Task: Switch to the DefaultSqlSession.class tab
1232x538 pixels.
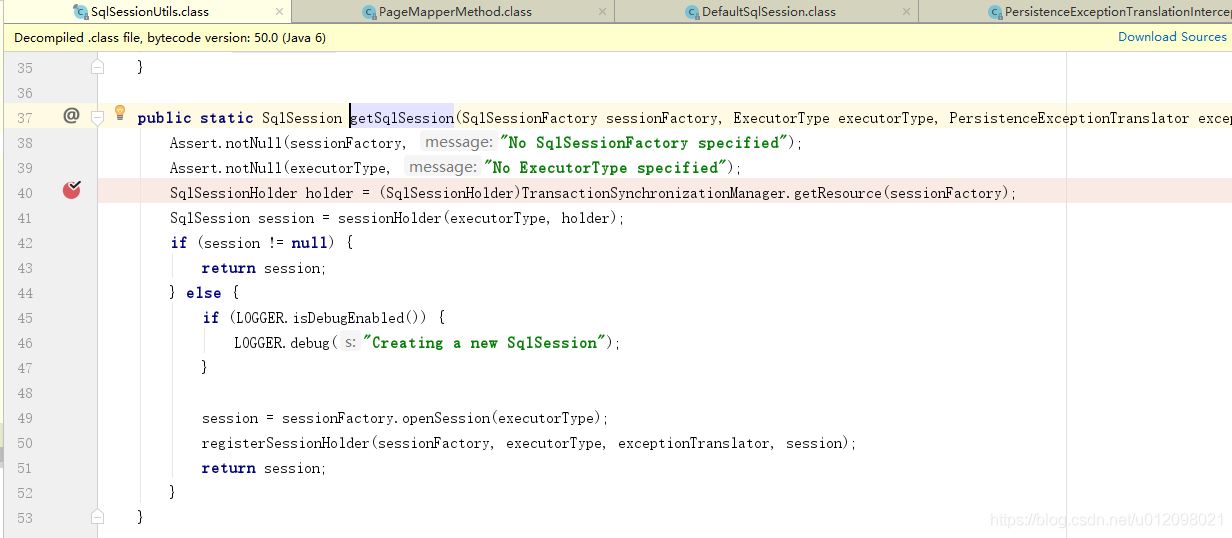Action: click(x=768, y=12)
